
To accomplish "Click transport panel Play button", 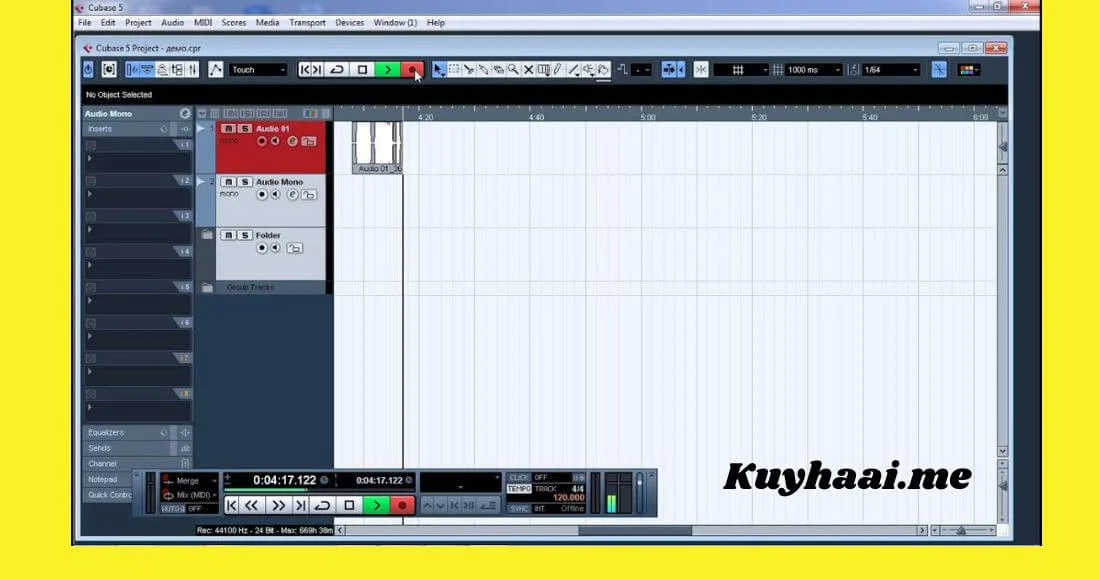I will (x=376, y=505).
